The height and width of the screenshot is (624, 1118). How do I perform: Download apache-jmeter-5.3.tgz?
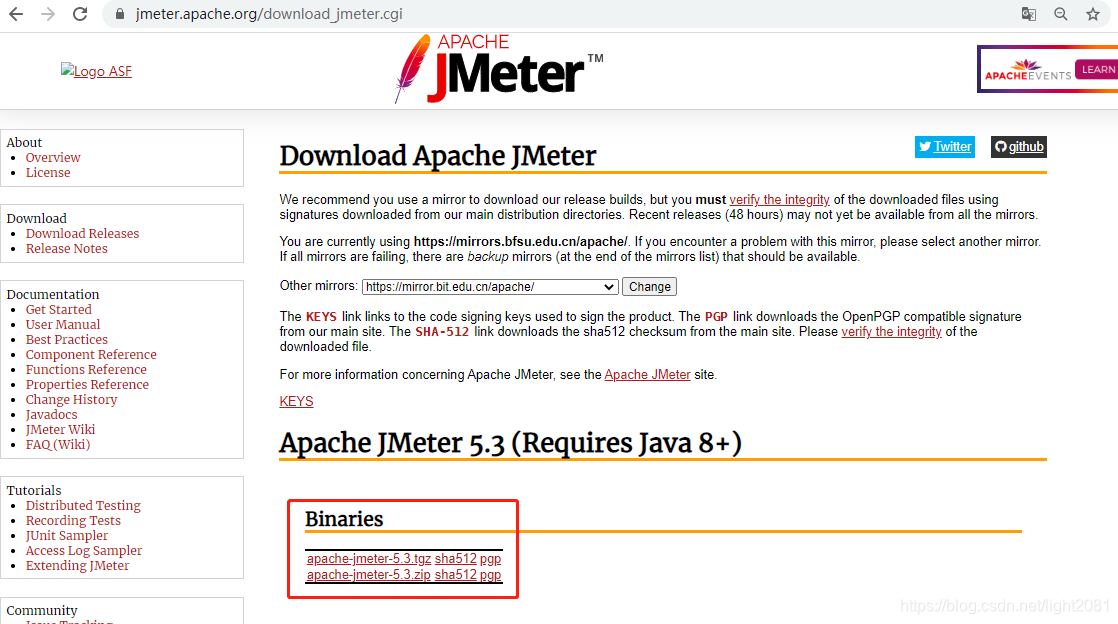point(369,559)
